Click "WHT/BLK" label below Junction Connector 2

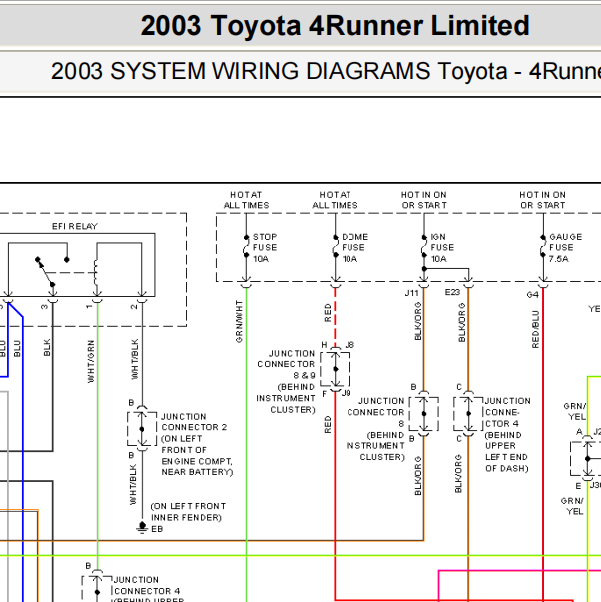tap(133, 485)
